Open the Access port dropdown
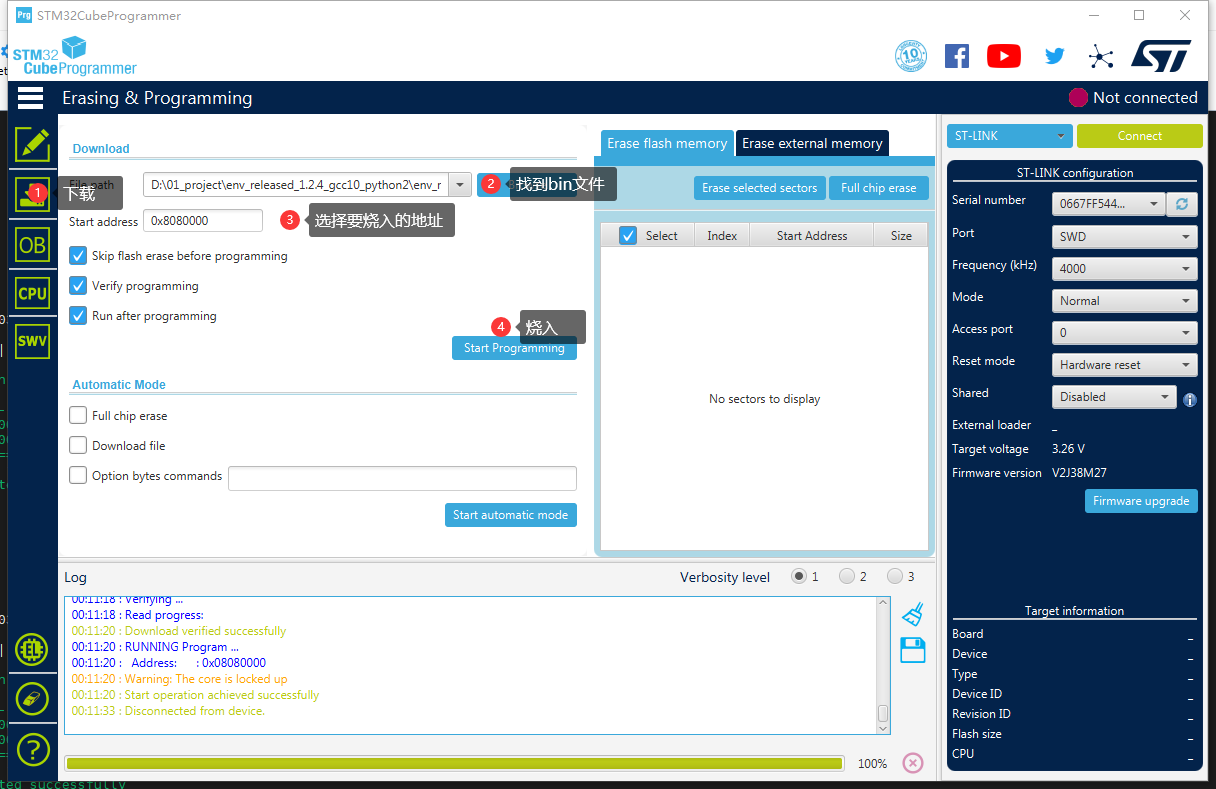This screenshot has width=1216, height=789. [1125, 333]
